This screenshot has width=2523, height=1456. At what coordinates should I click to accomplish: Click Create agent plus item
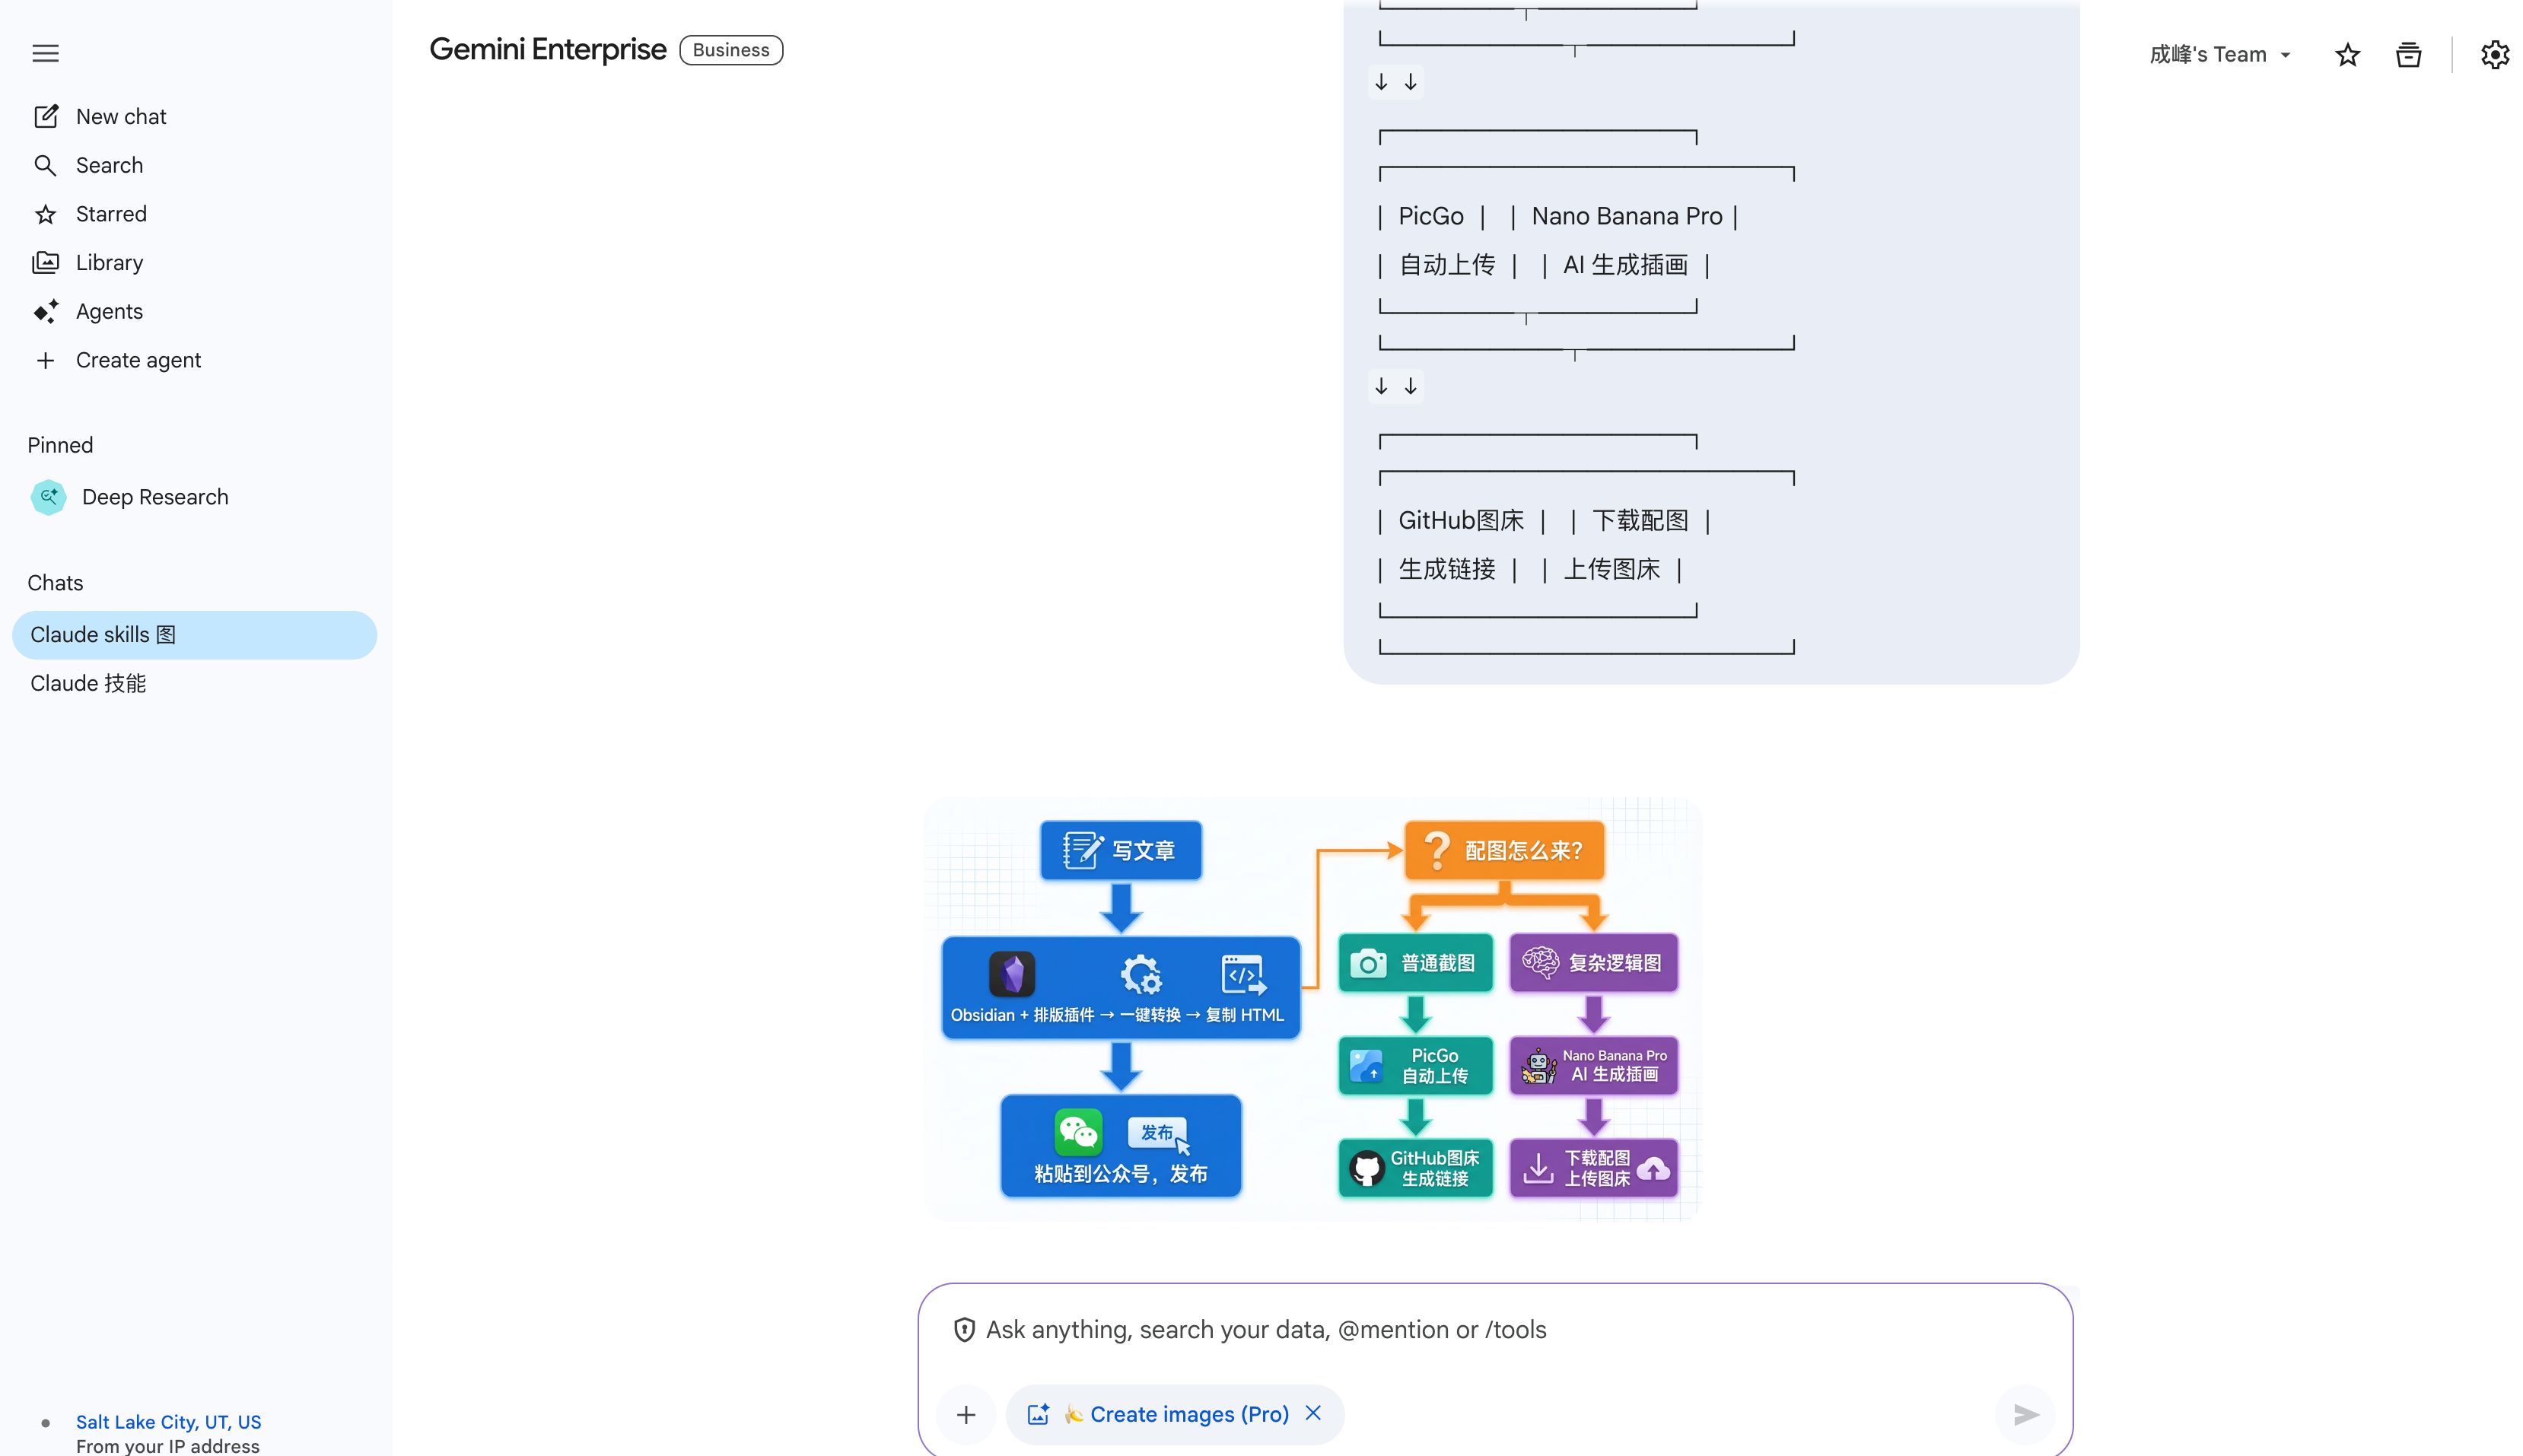(x=137, y=360)
